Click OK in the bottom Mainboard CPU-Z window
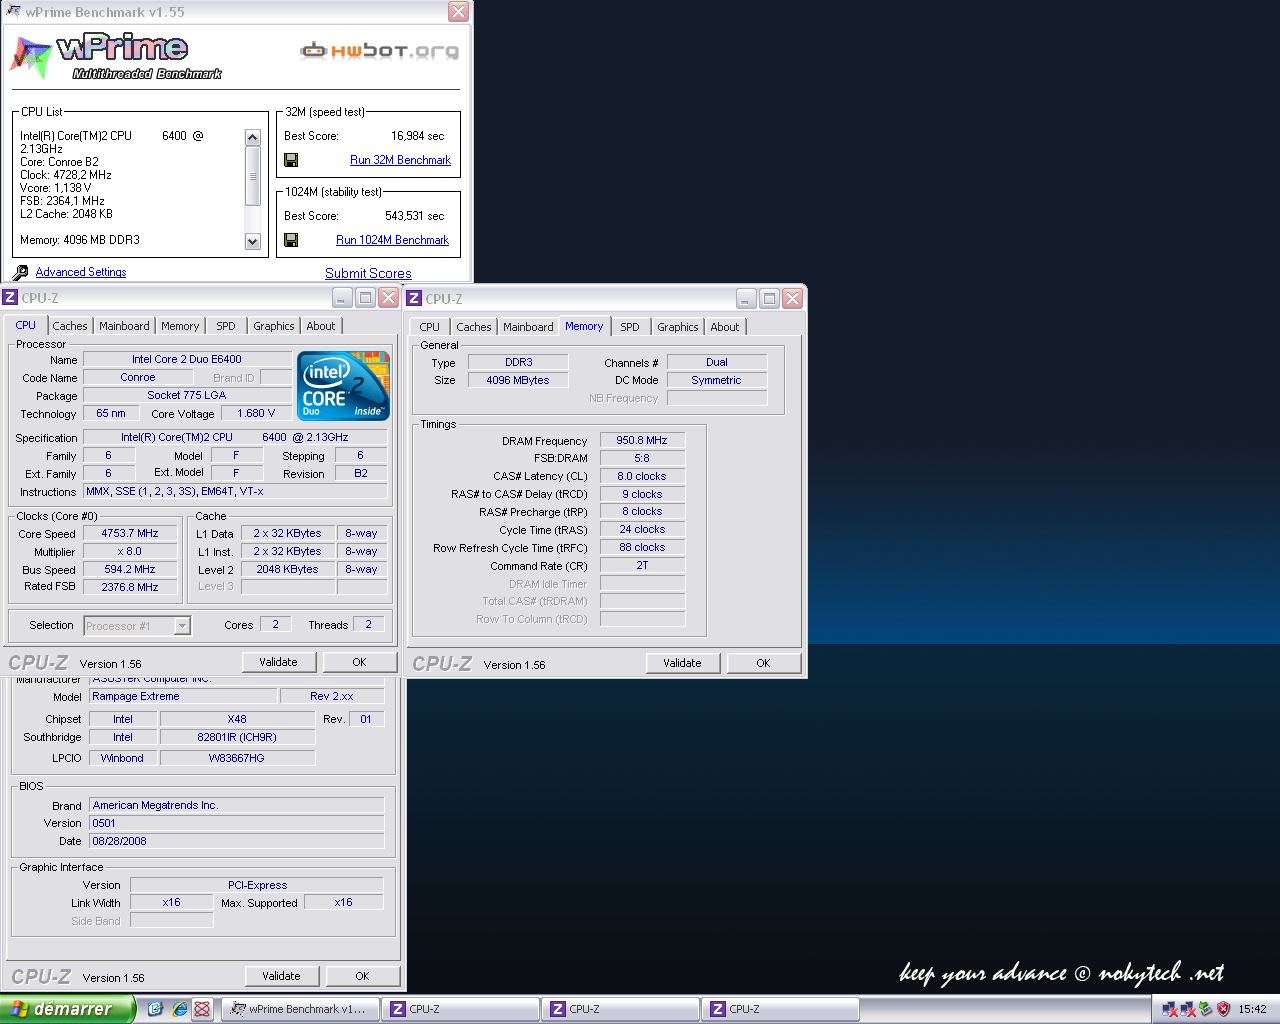Viewport: 1280px width, 1024px height. tap(362, 976)
